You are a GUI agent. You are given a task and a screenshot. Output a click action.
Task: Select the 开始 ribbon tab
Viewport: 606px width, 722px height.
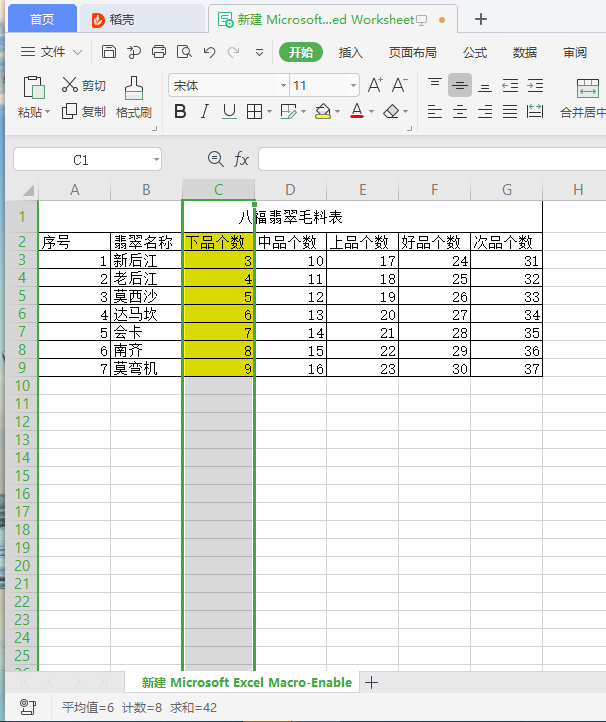click(x=301, y=52)
